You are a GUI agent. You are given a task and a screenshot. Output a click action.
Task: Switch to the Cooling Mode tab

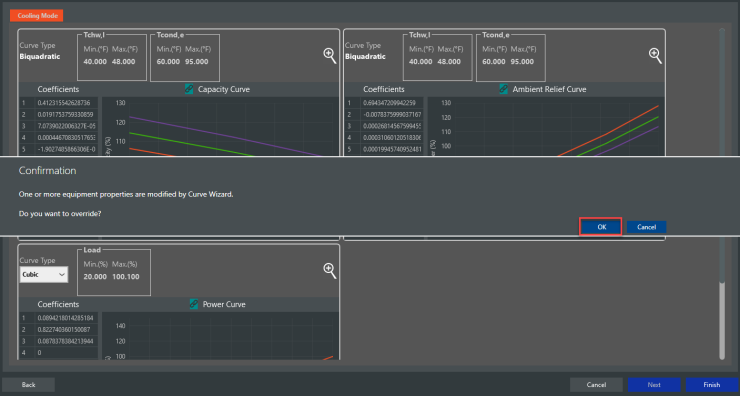[x=37, y=16]
